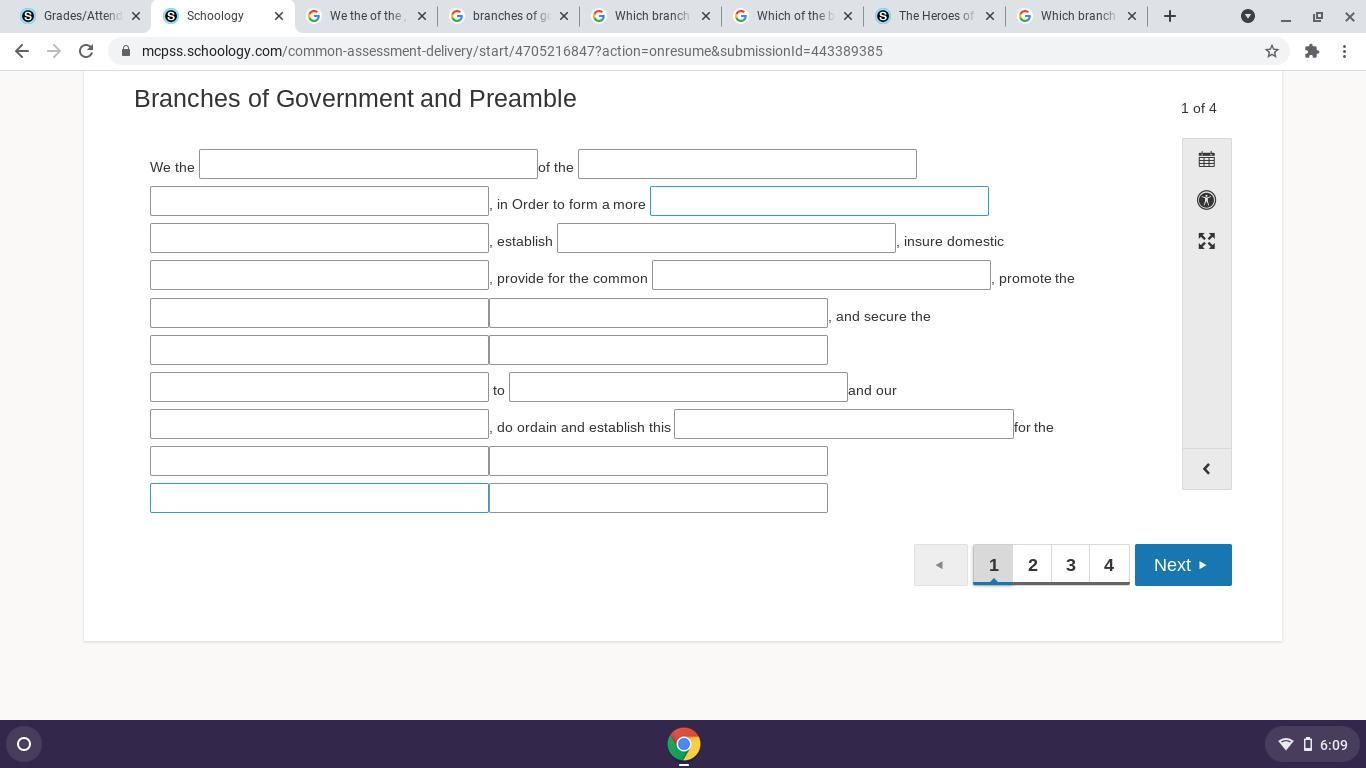
Task: Select the blank after 'establish'
Action: click(726, 238)
